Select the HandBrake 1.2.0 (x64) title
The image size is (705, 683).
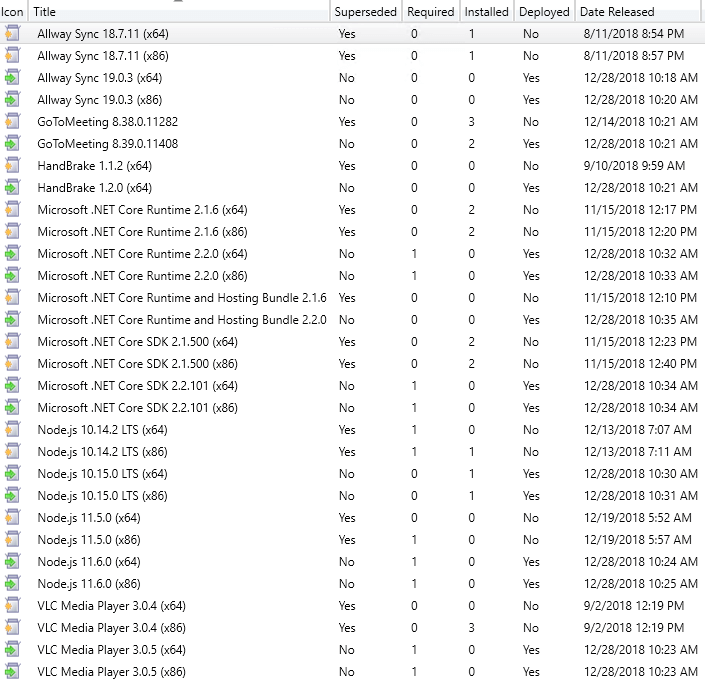95,187
